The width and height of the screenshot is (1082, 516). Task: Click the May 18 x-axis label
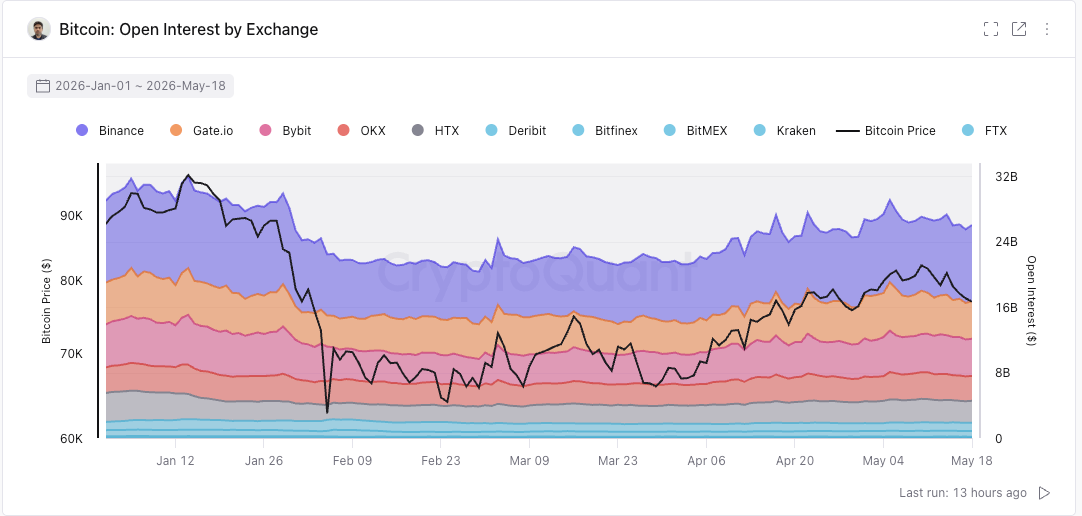coord(972,460)
